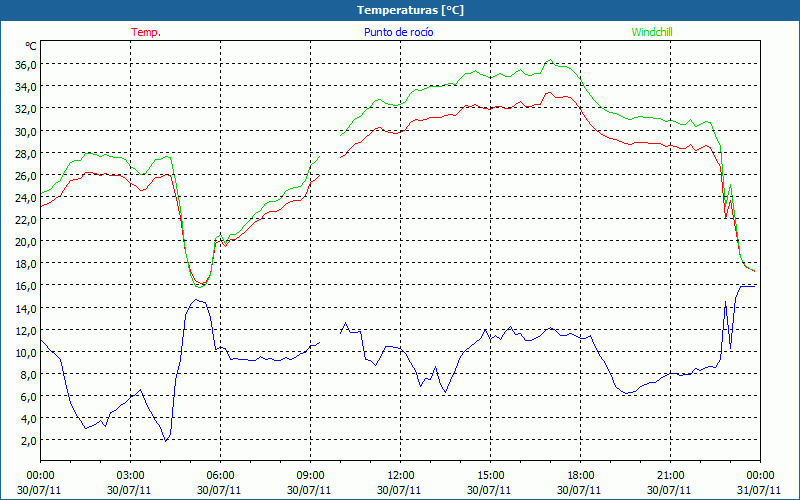Click the 06:00 time axis label
800x500 pixels.
pos(220,475)
